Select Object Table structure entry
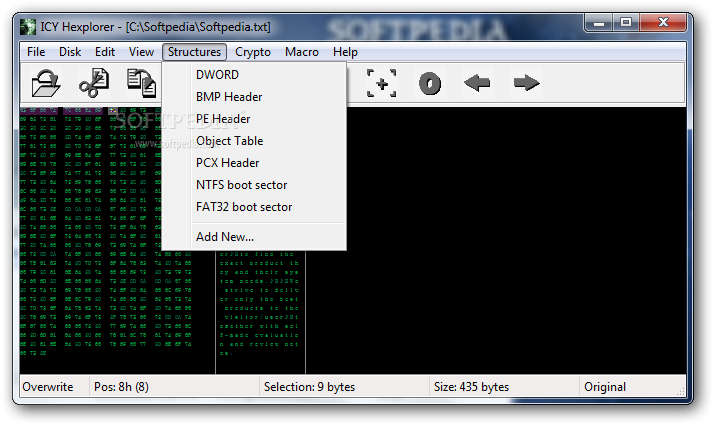The height and width of the screenshot is (425, 714). 254,141
